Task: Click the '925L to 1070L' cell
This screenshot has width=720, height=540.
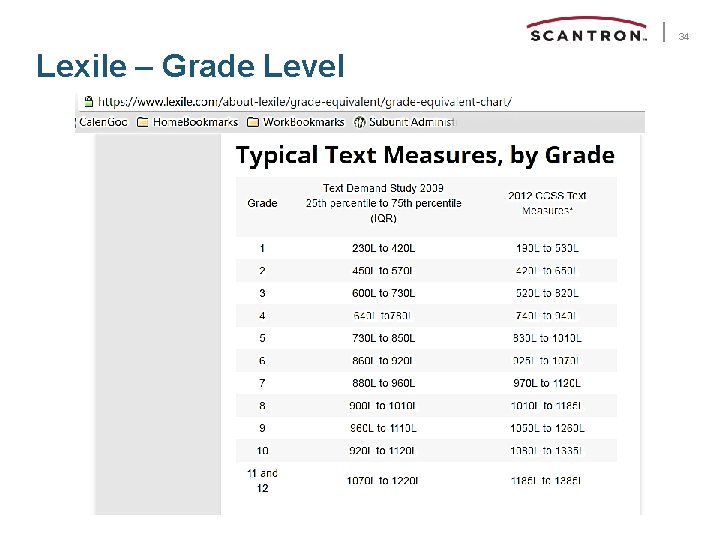Action: (x=546, y=361)
